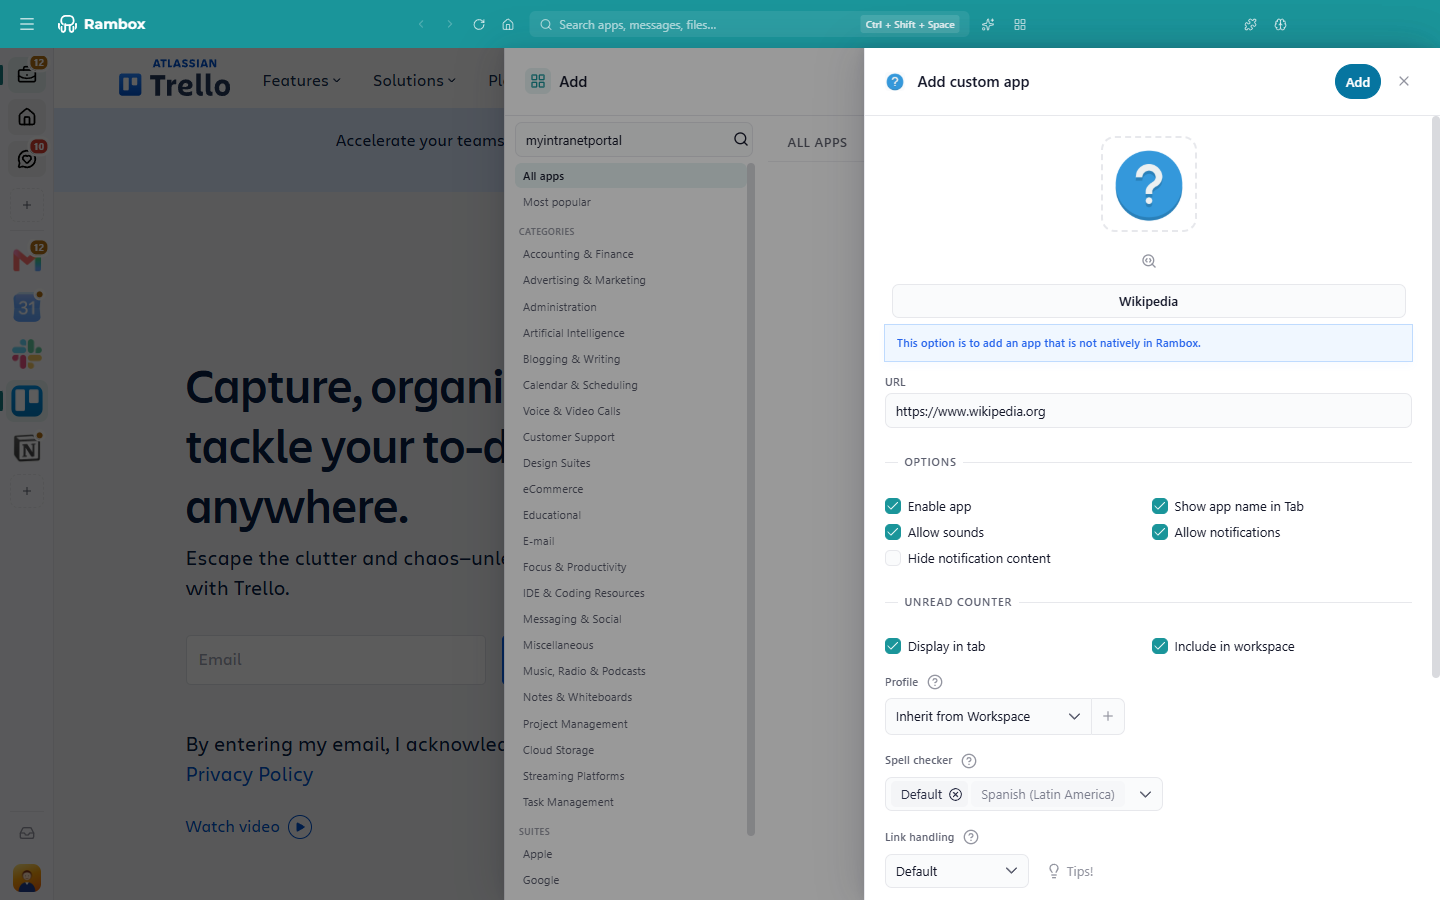This screenshot has height=900, width=1440.
Task: Open the WhatsApp-style chat app icon in sidebar
Action: (27, 159)
